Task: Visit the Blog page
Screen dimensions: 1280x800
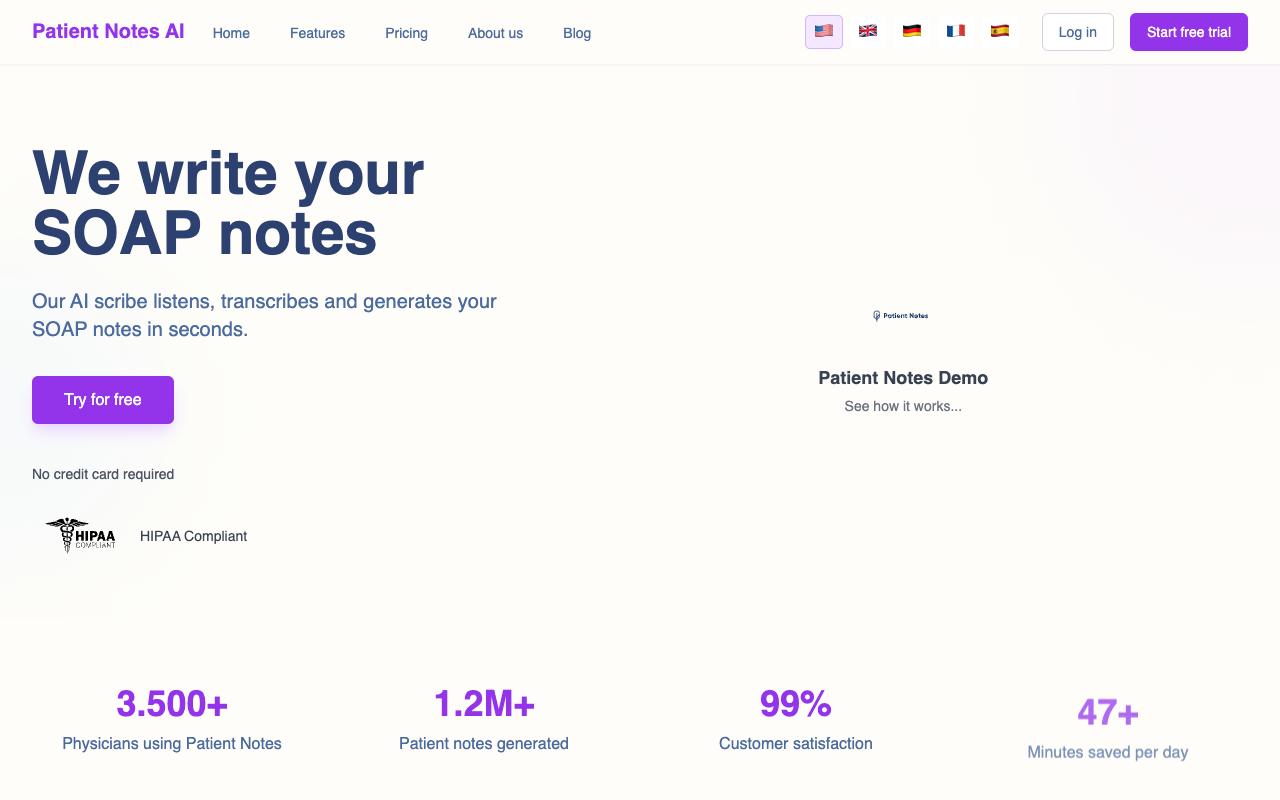Action: coord(577,33)
